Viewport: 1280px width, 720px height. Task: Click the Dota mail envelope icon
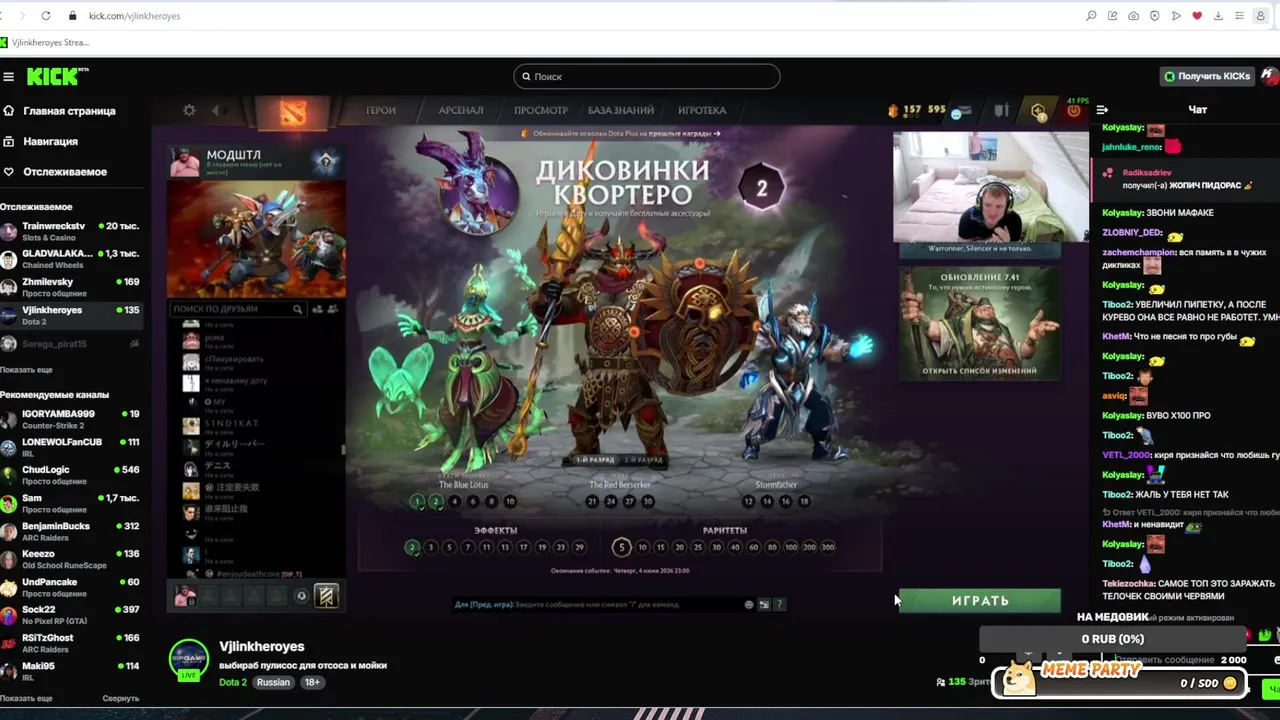point(962,111)
